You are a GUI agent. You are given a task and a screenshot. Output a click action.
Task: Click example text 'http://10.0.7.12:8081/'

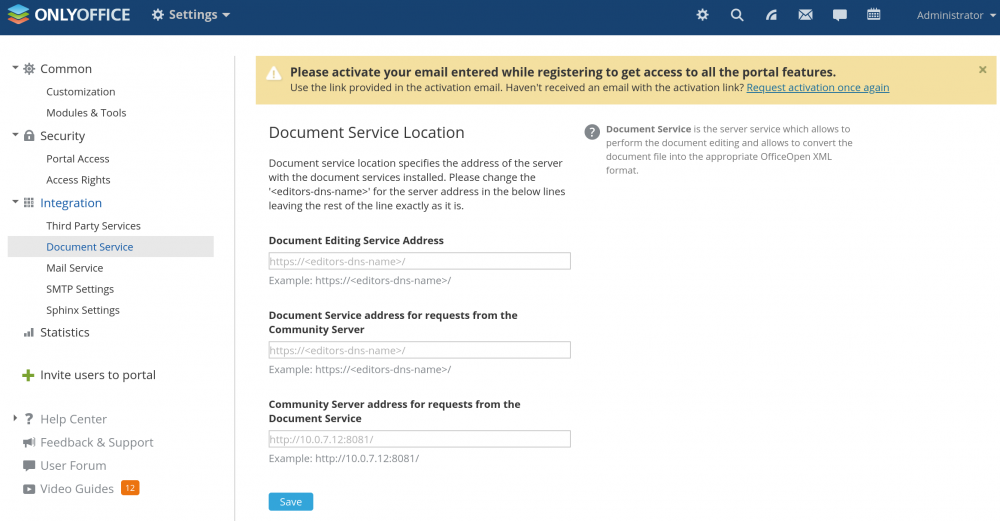tap(367, 459)
